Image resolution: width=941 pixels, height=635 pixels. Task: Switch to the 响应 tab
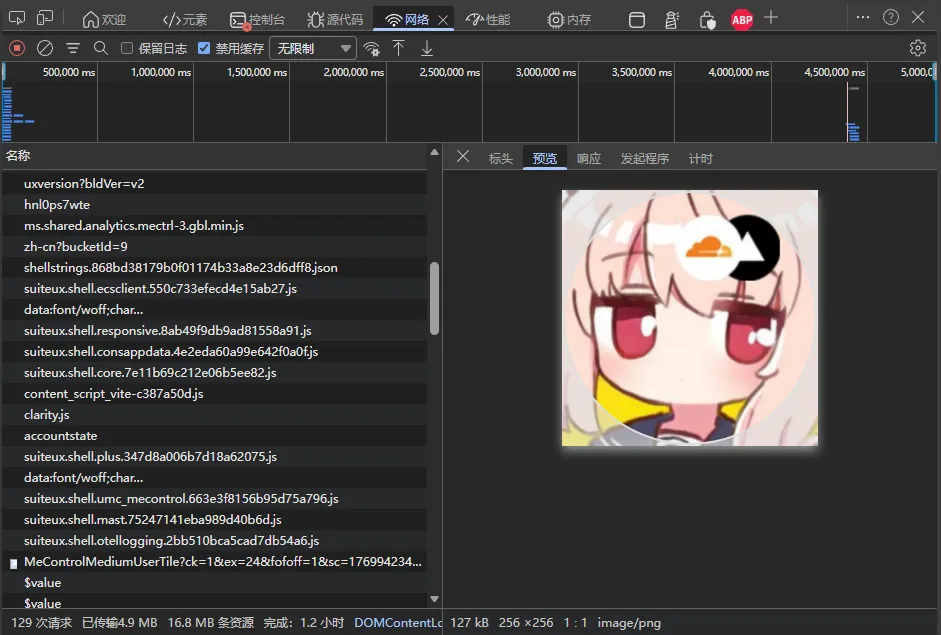[589, 158]
